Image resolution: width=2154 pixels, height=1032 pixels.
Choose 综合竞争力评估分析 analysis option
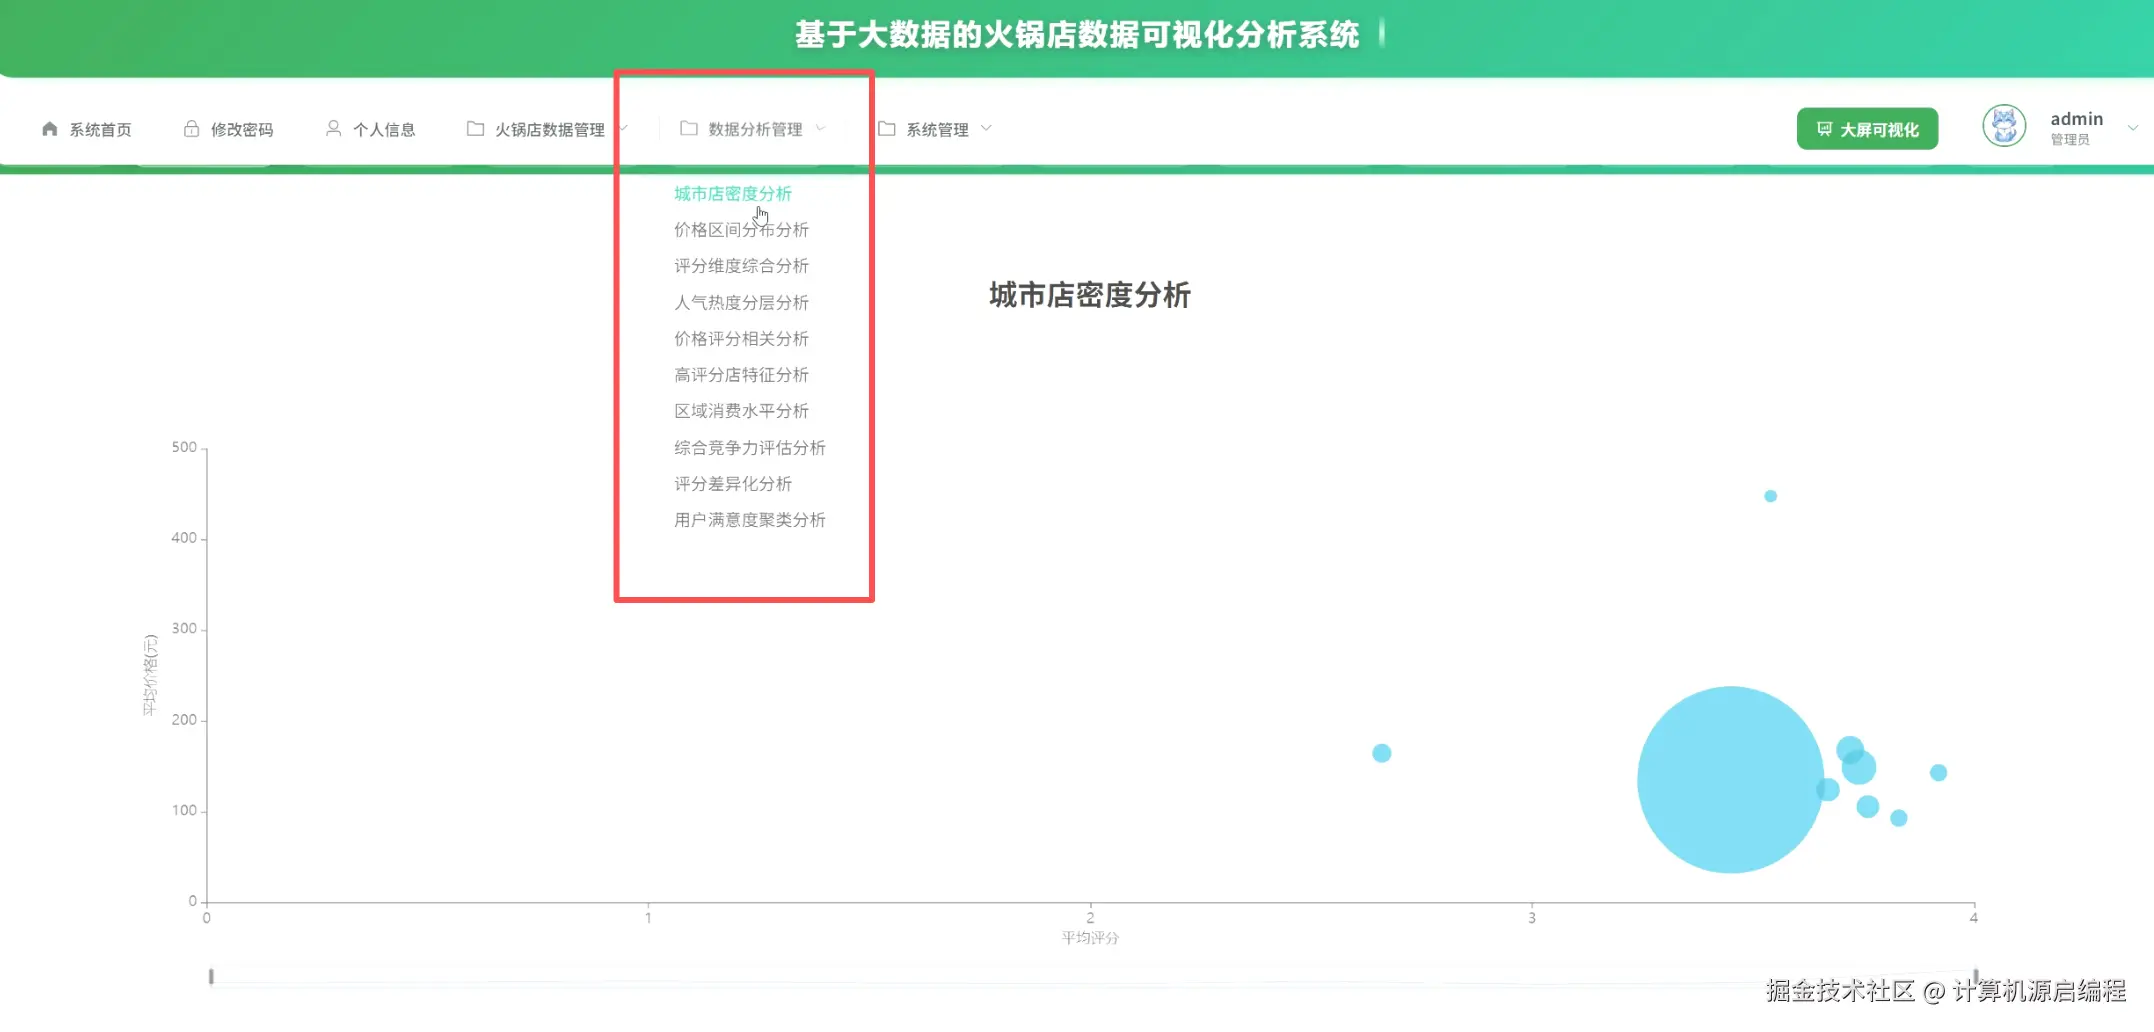pyautogui.click(x=748, y=447)
